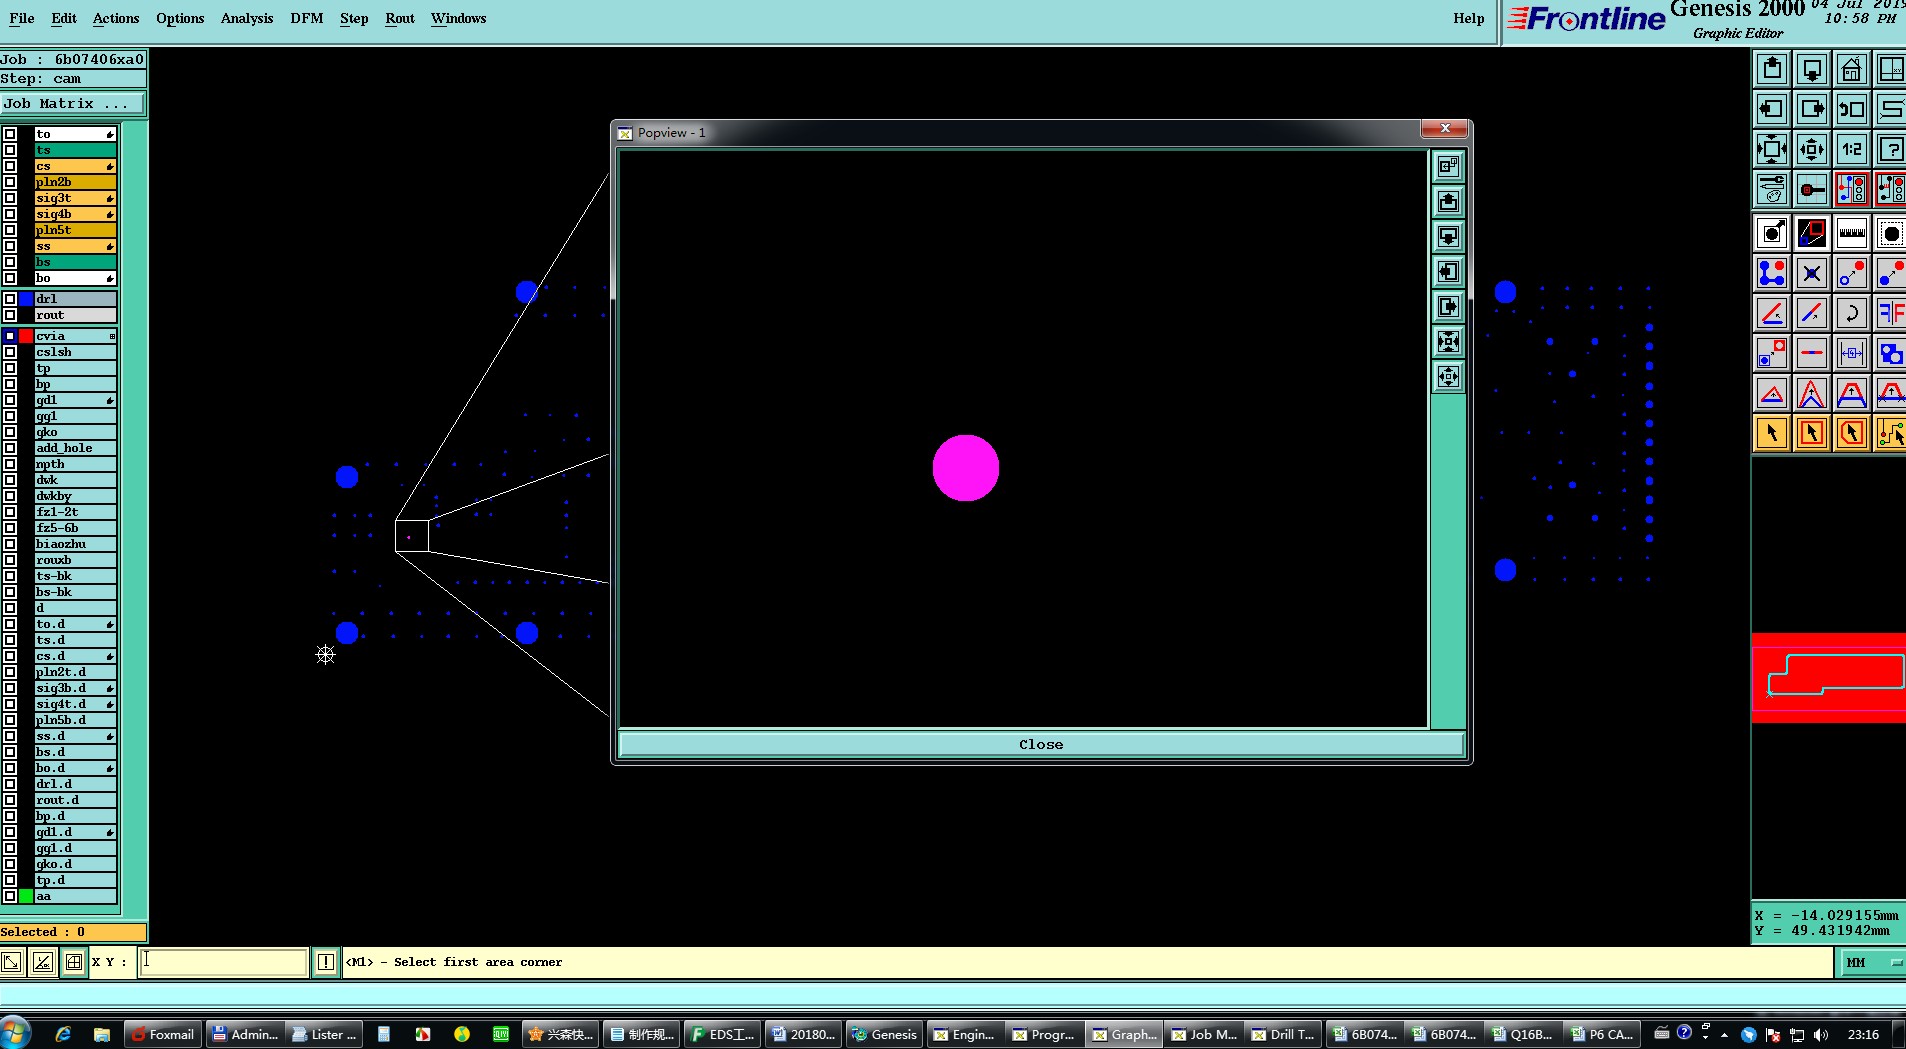Click the red color swatch of cvia layer
1906x1049 pixels.
coord(26,336)
